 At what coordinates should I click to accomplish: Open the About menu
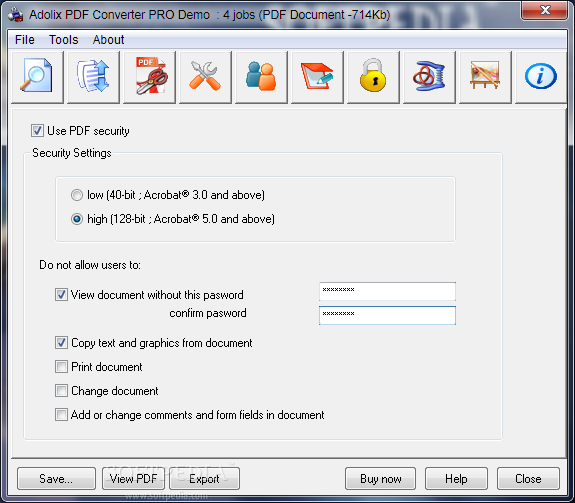[x=108, y=40]
